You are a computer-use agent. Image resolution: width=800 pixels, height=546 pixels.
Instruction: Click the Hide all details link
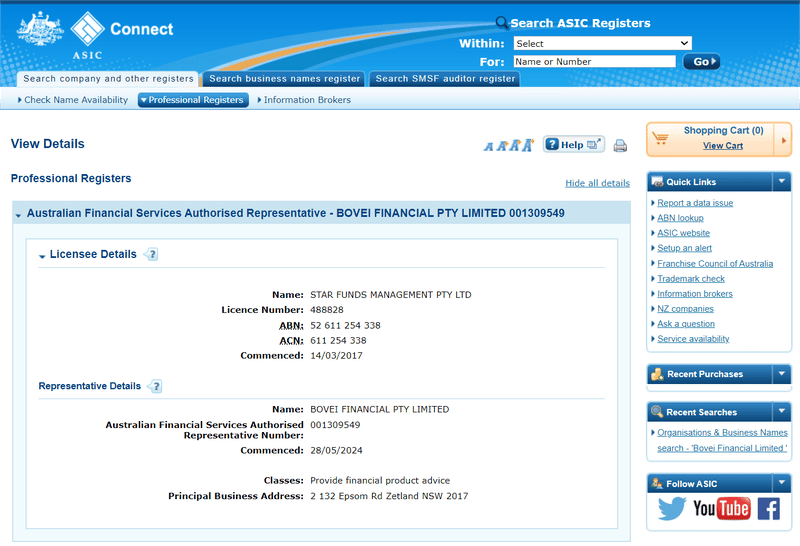coord(597,183)
